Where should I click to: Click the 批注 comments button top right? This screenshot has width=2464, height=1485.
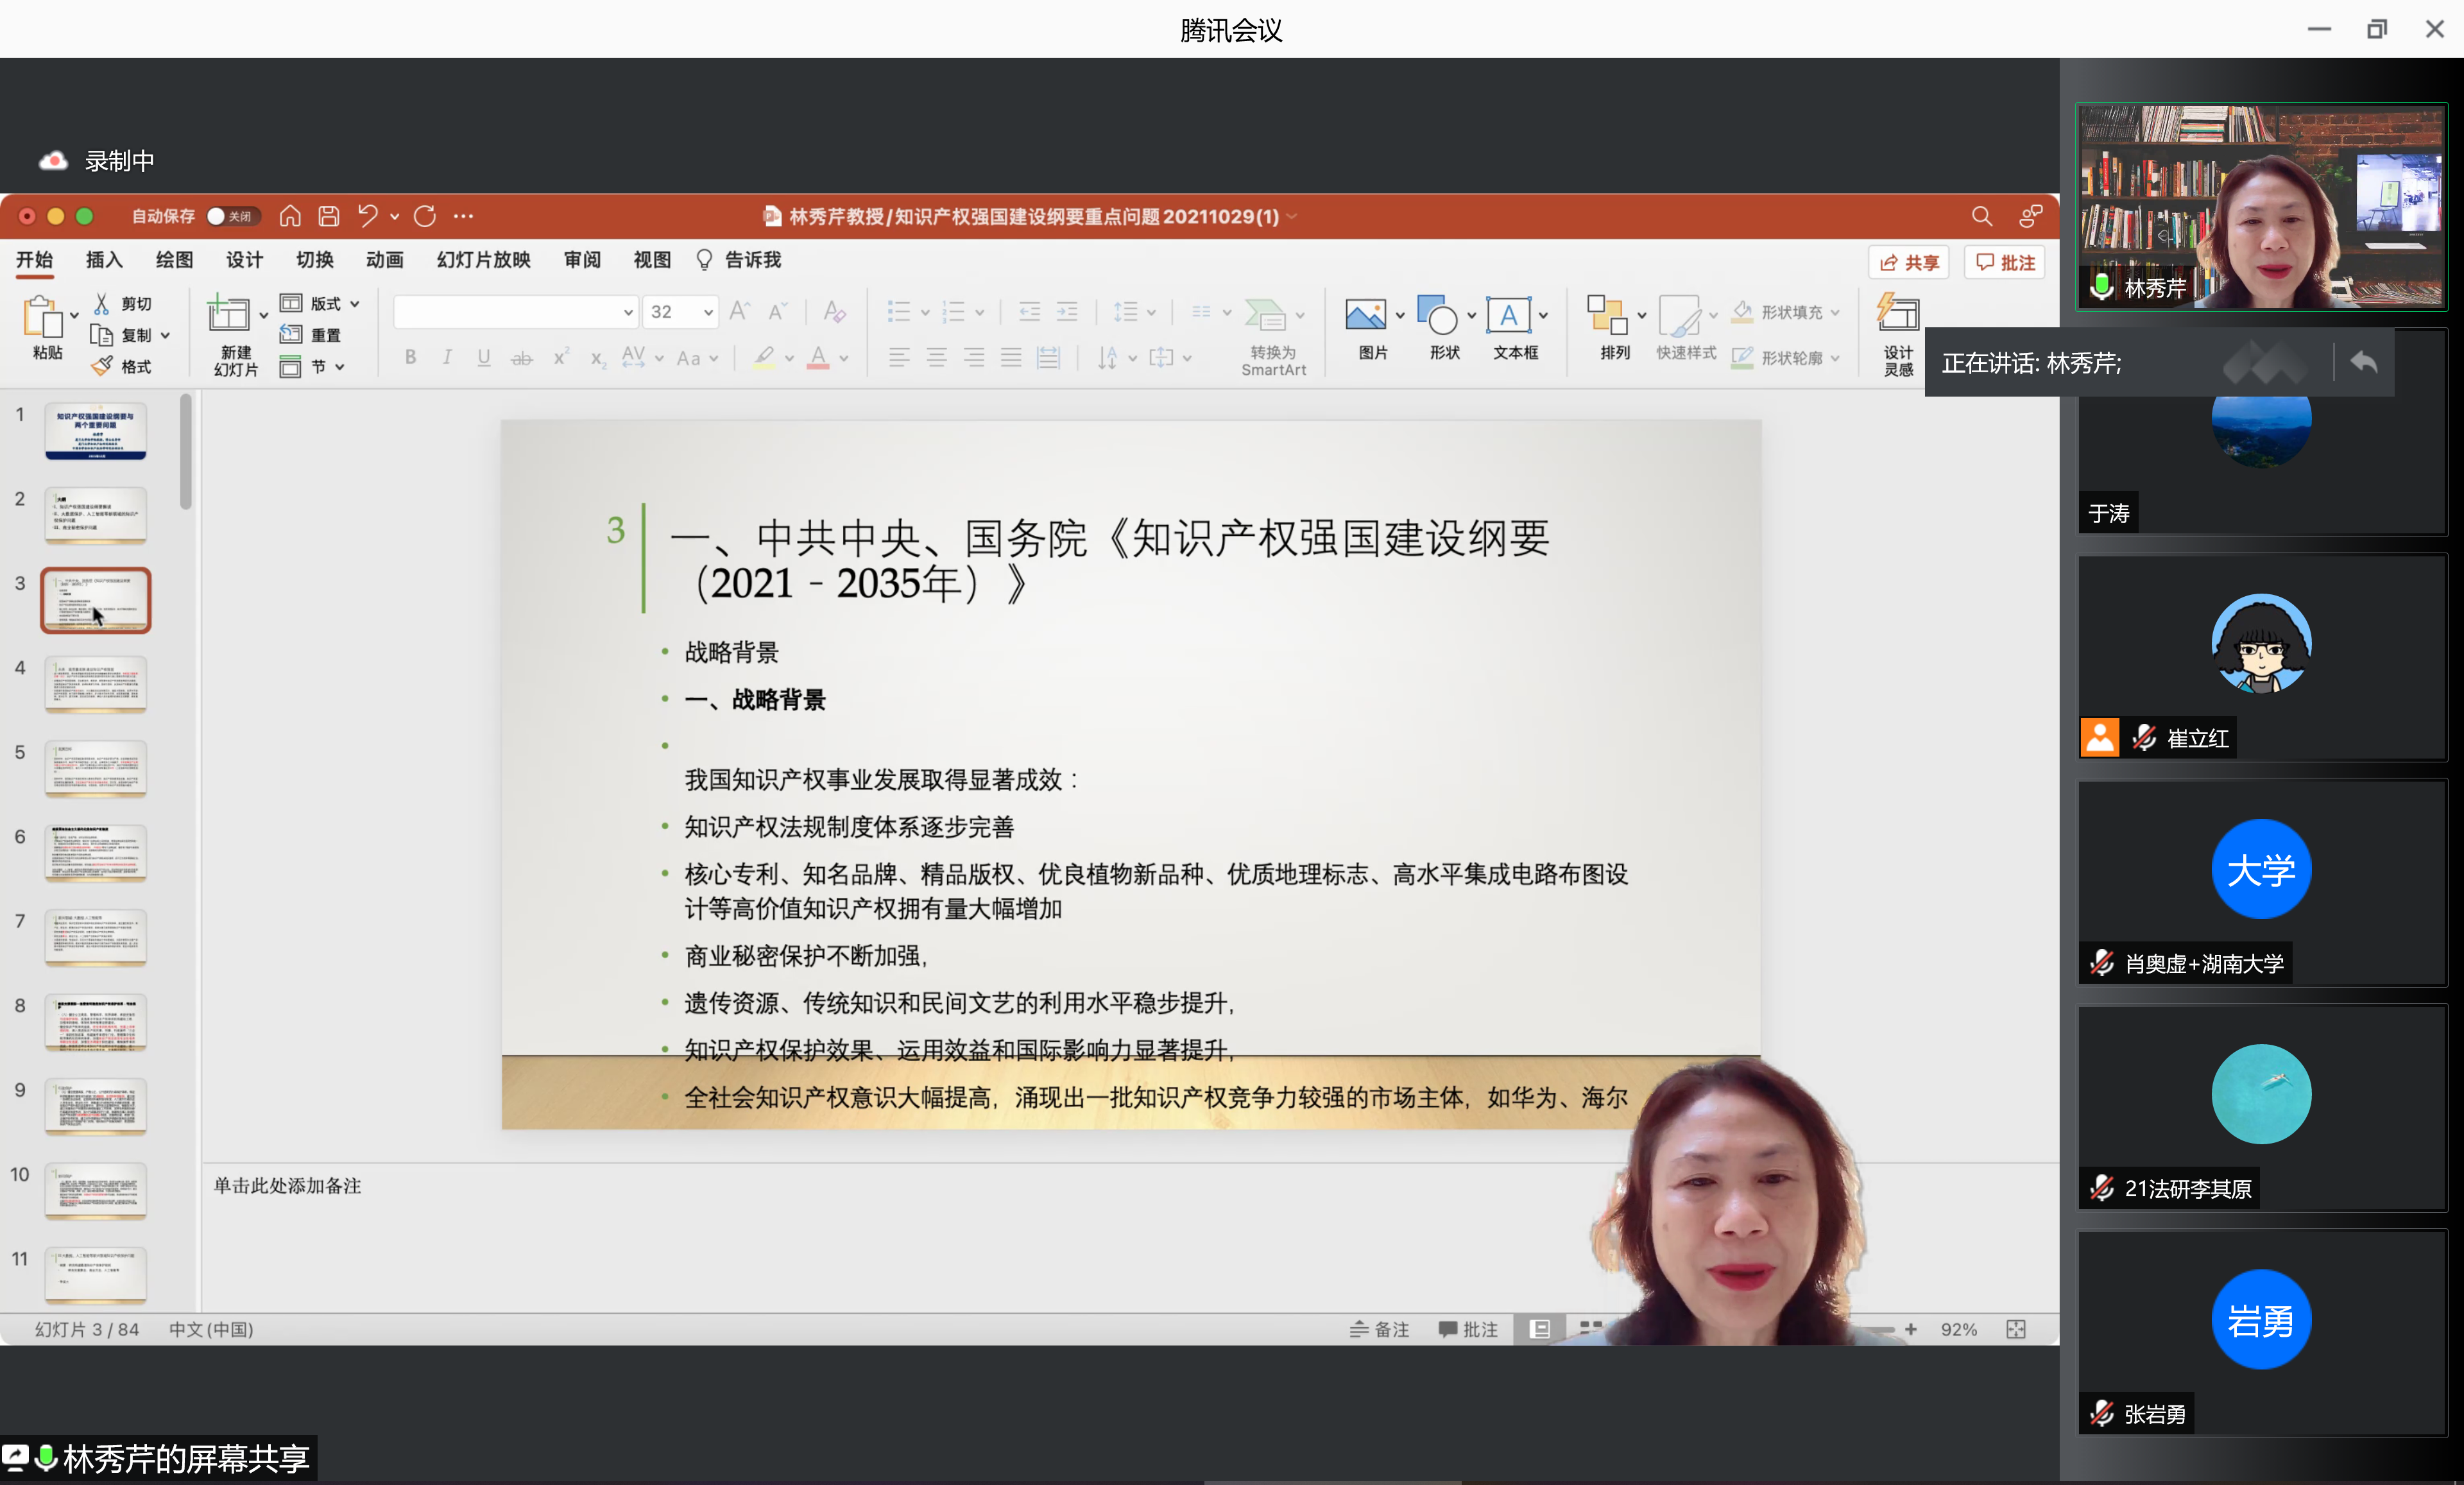click(x=2005, y=262)
